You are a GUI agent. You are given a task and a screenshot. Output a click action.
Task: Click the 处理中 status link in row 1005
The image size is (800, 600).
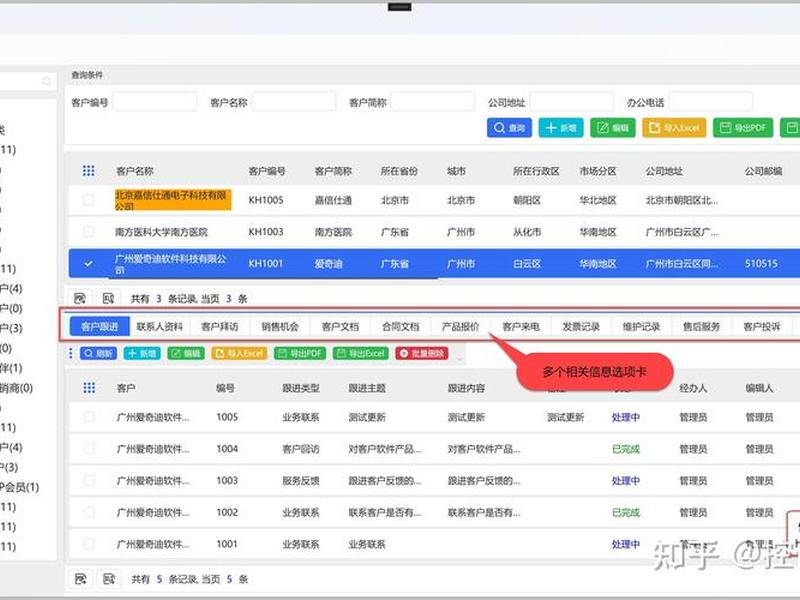tap(626, 417)
